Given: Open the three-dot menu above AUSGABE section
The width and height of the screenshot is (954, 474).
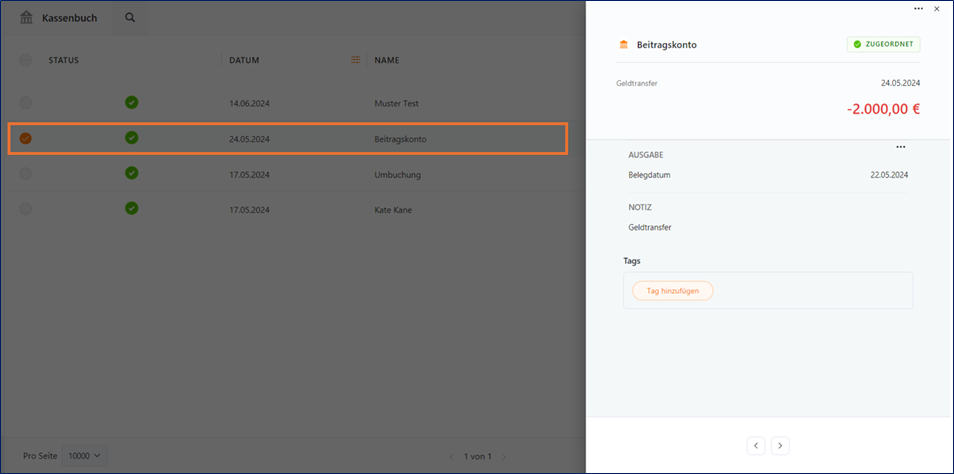Looking at the screenshot, I should pos(900,147).
